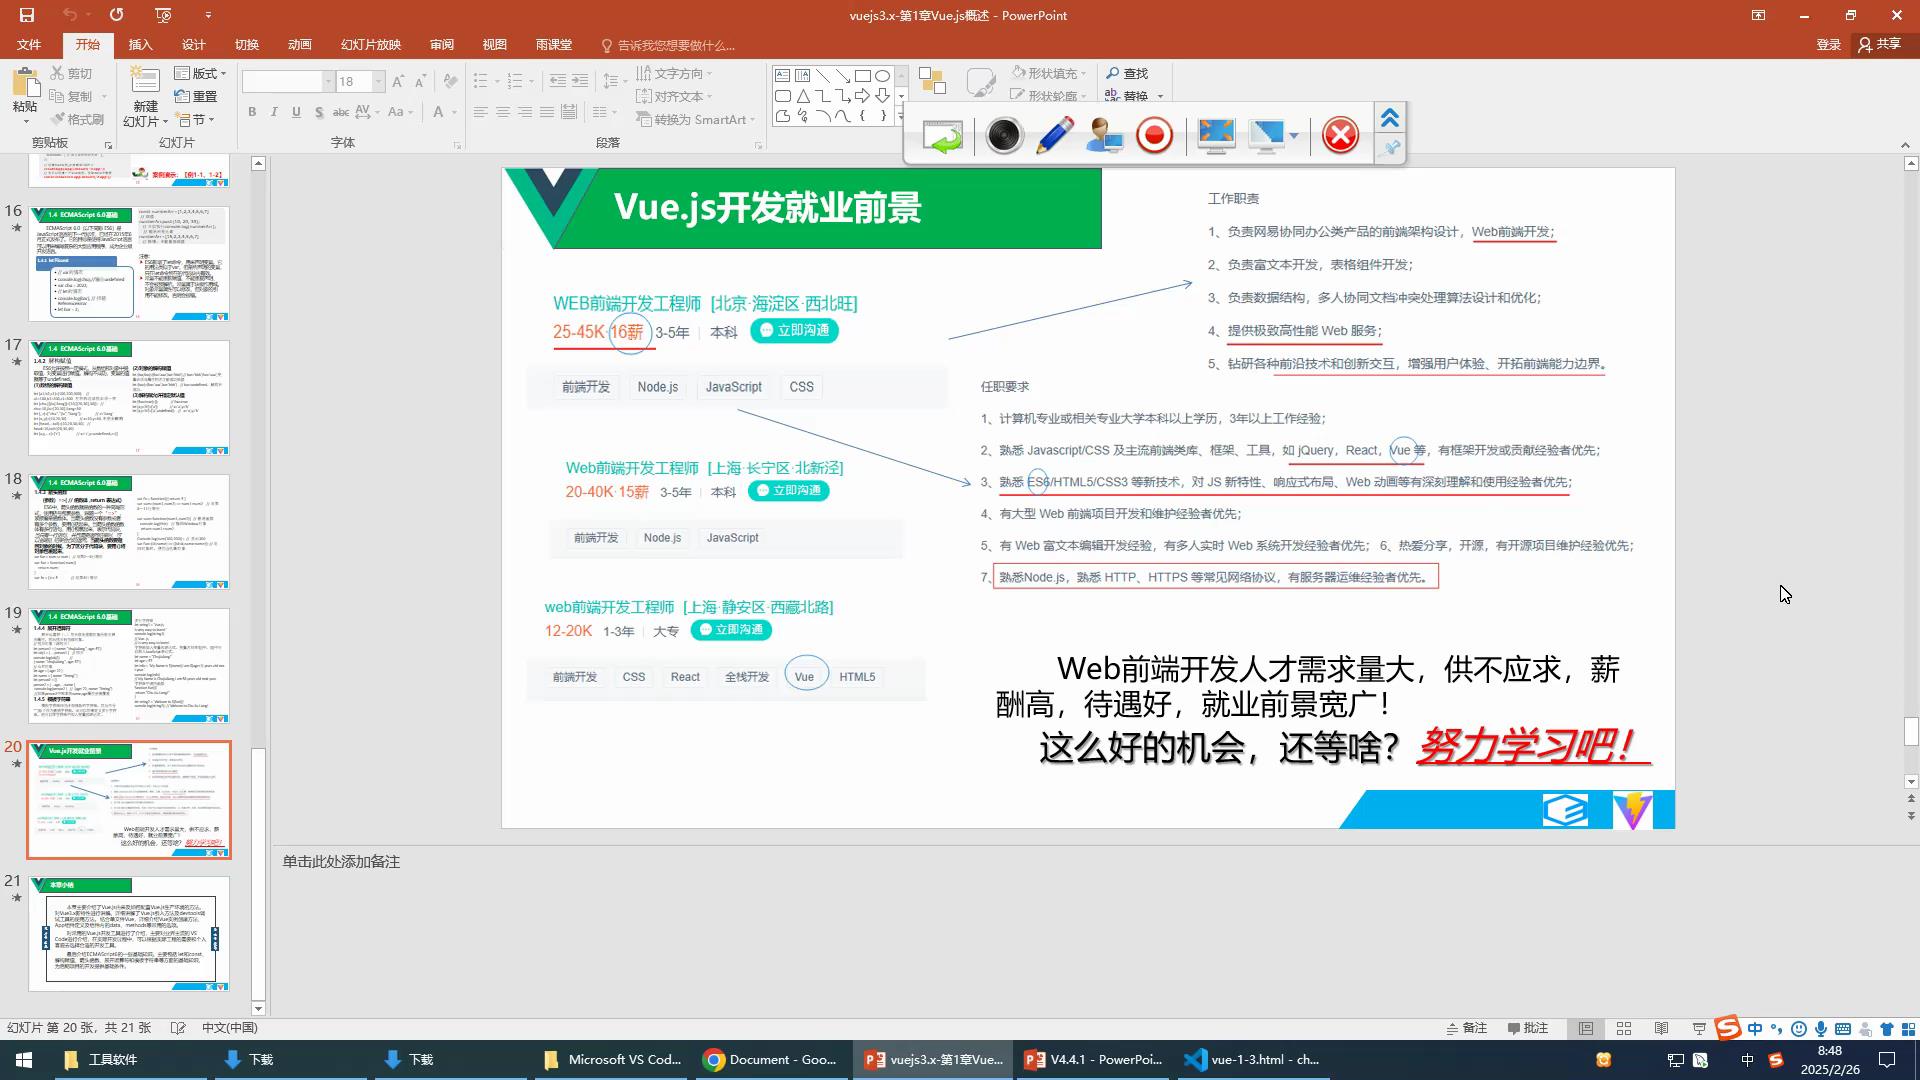Click the green return-arrow window icon
Image resolution: width=1920 pixels, height=1080 pixels.
(x=942, y=135)
